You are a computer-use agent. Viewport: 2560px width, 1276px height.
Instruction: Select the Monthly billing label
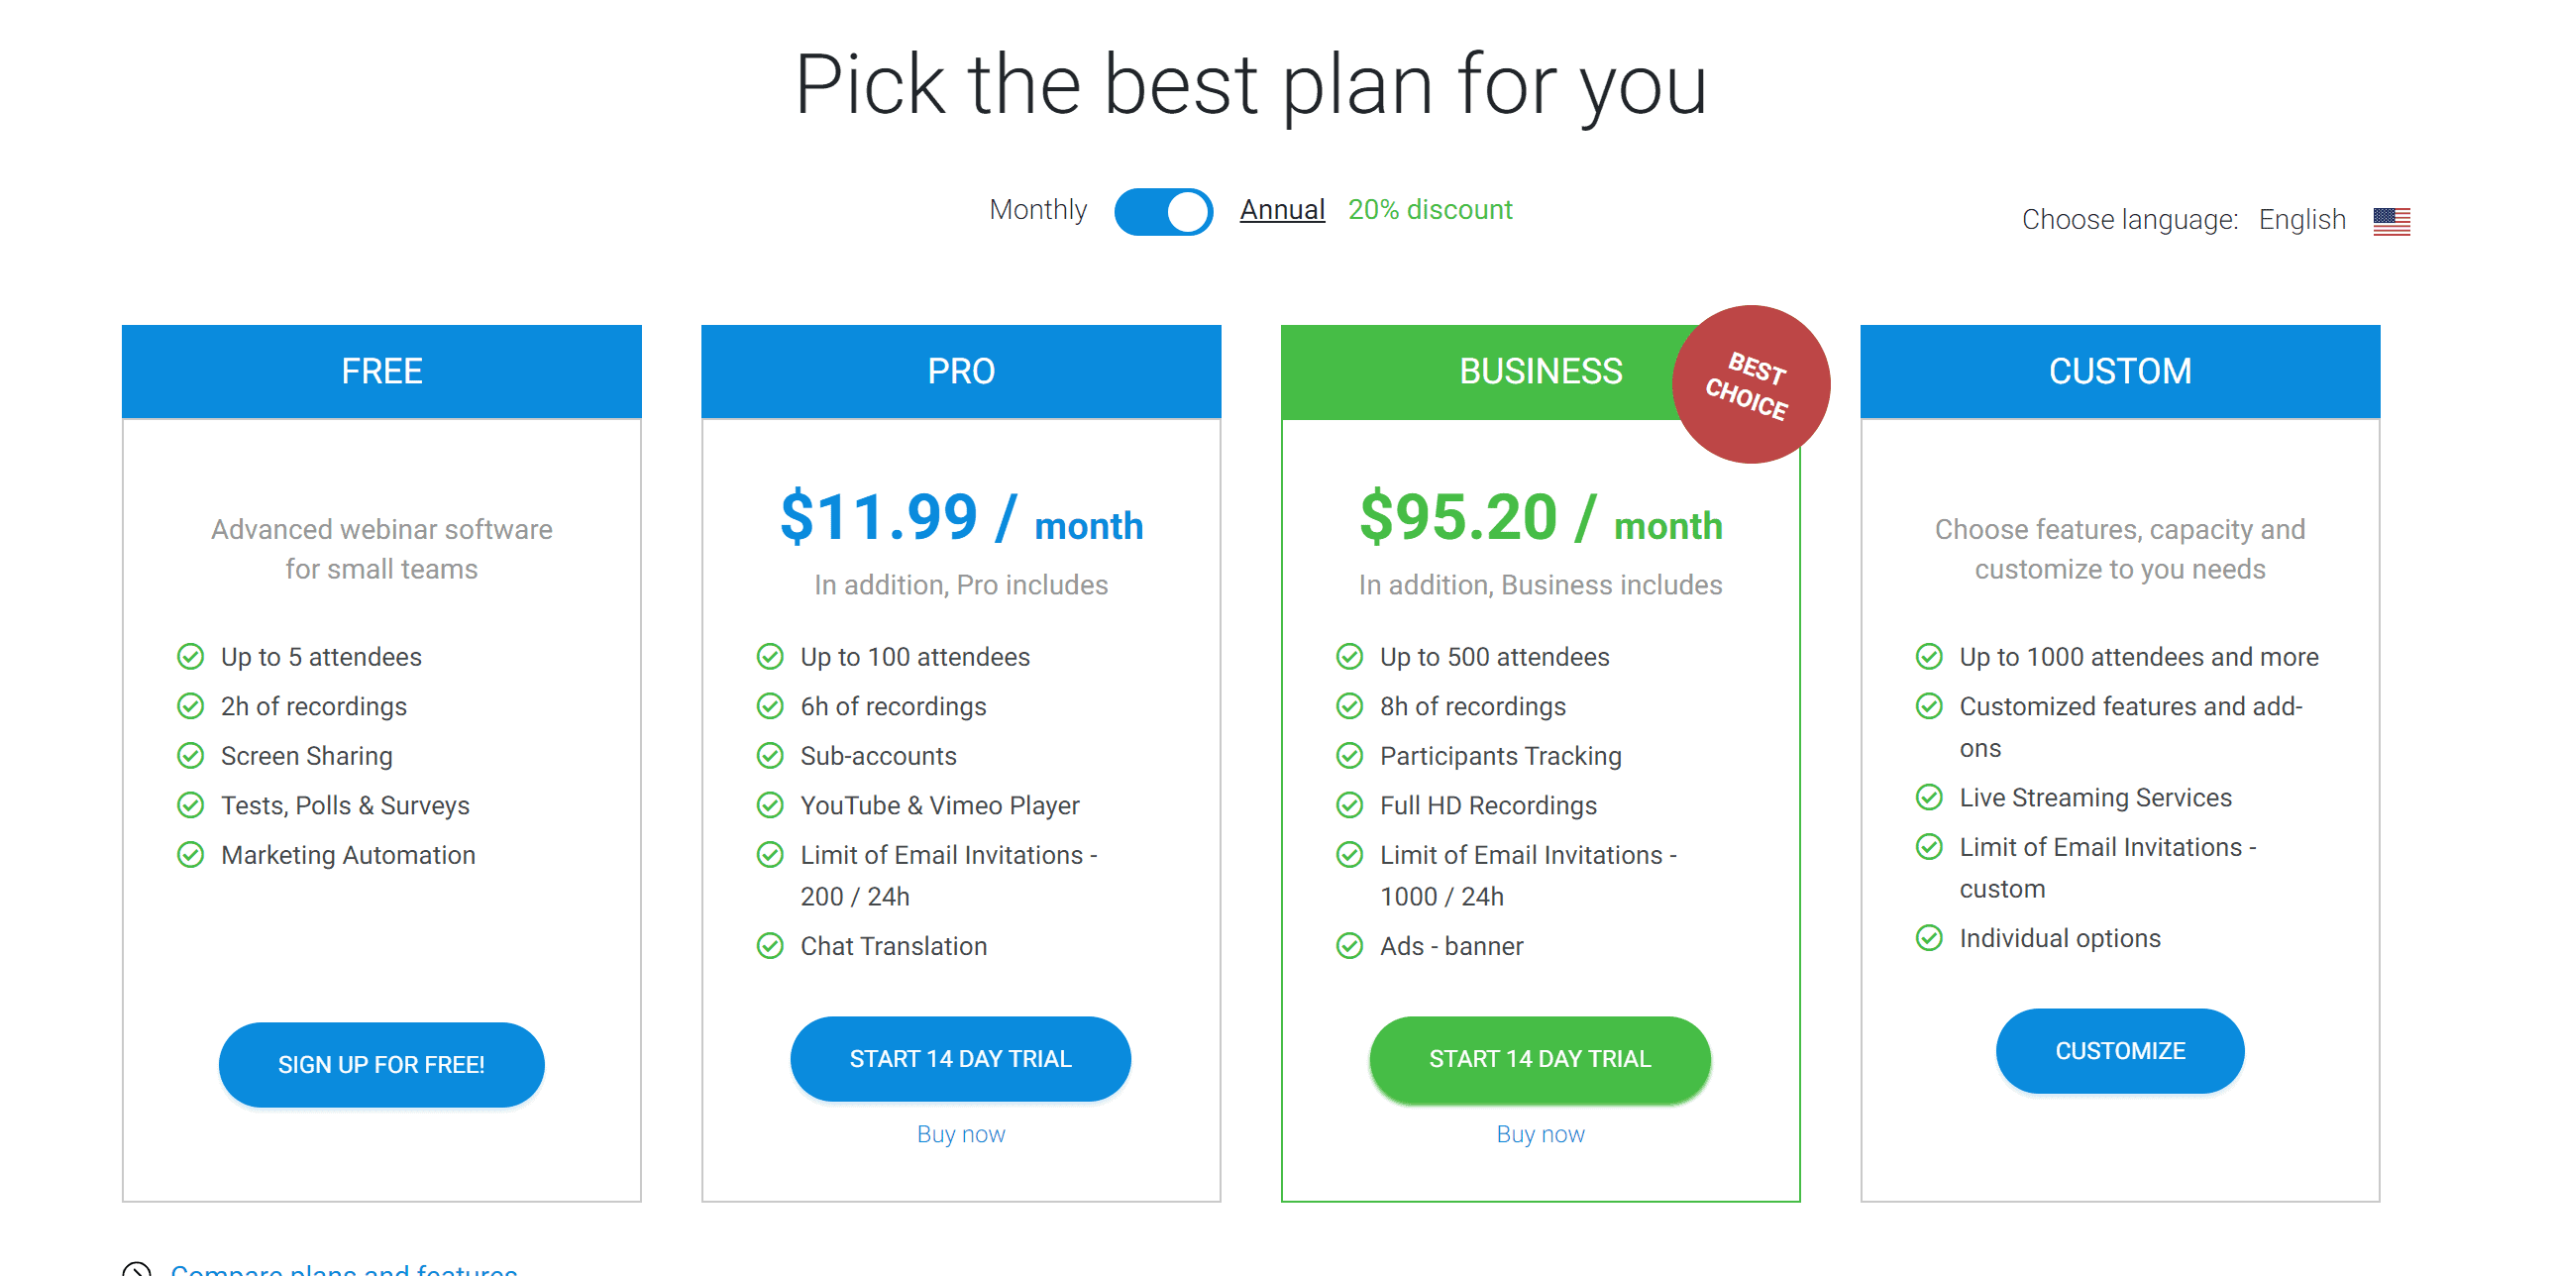pos(1037,210)
